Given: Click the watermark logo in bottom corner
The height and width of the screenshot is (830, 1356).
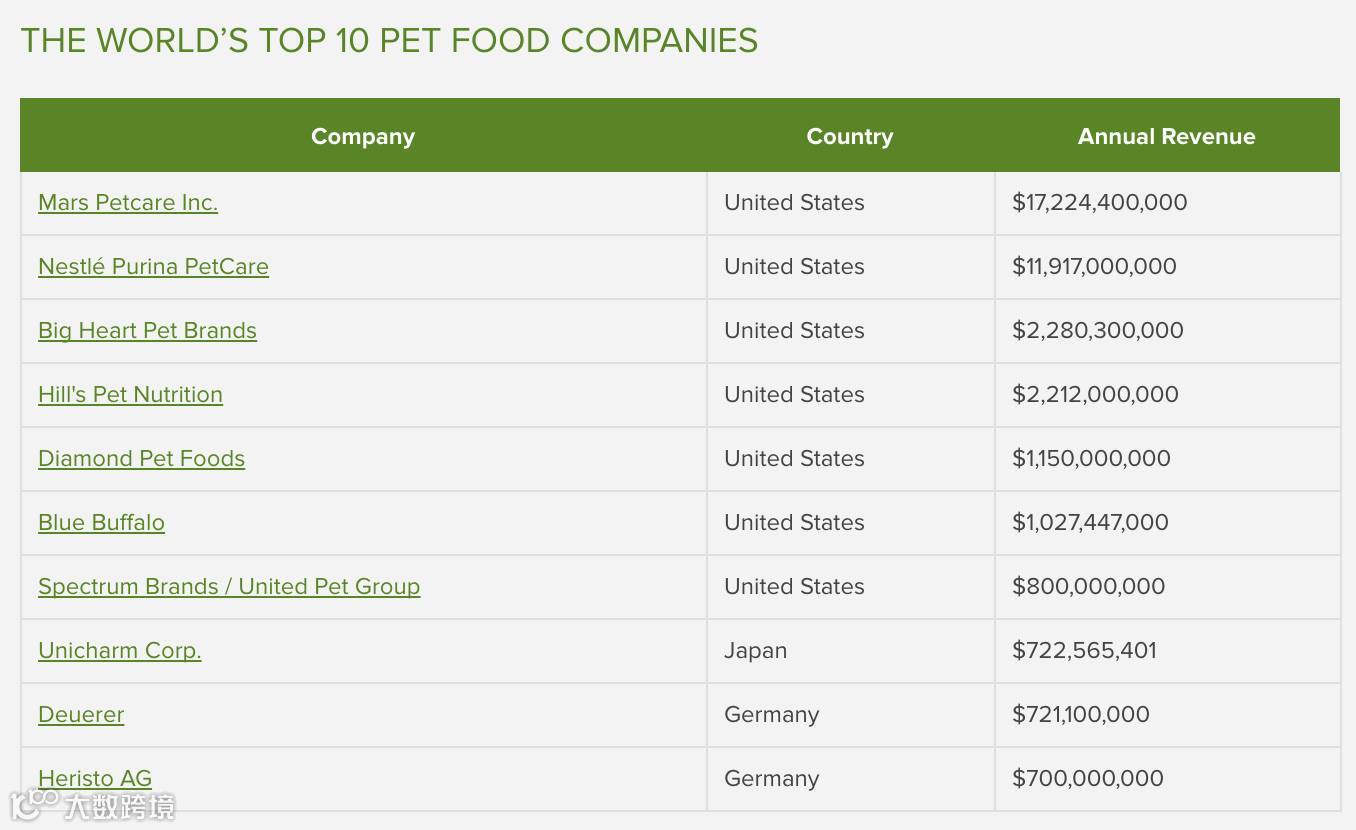Looking at the screenshot, I should pos(92,805).
